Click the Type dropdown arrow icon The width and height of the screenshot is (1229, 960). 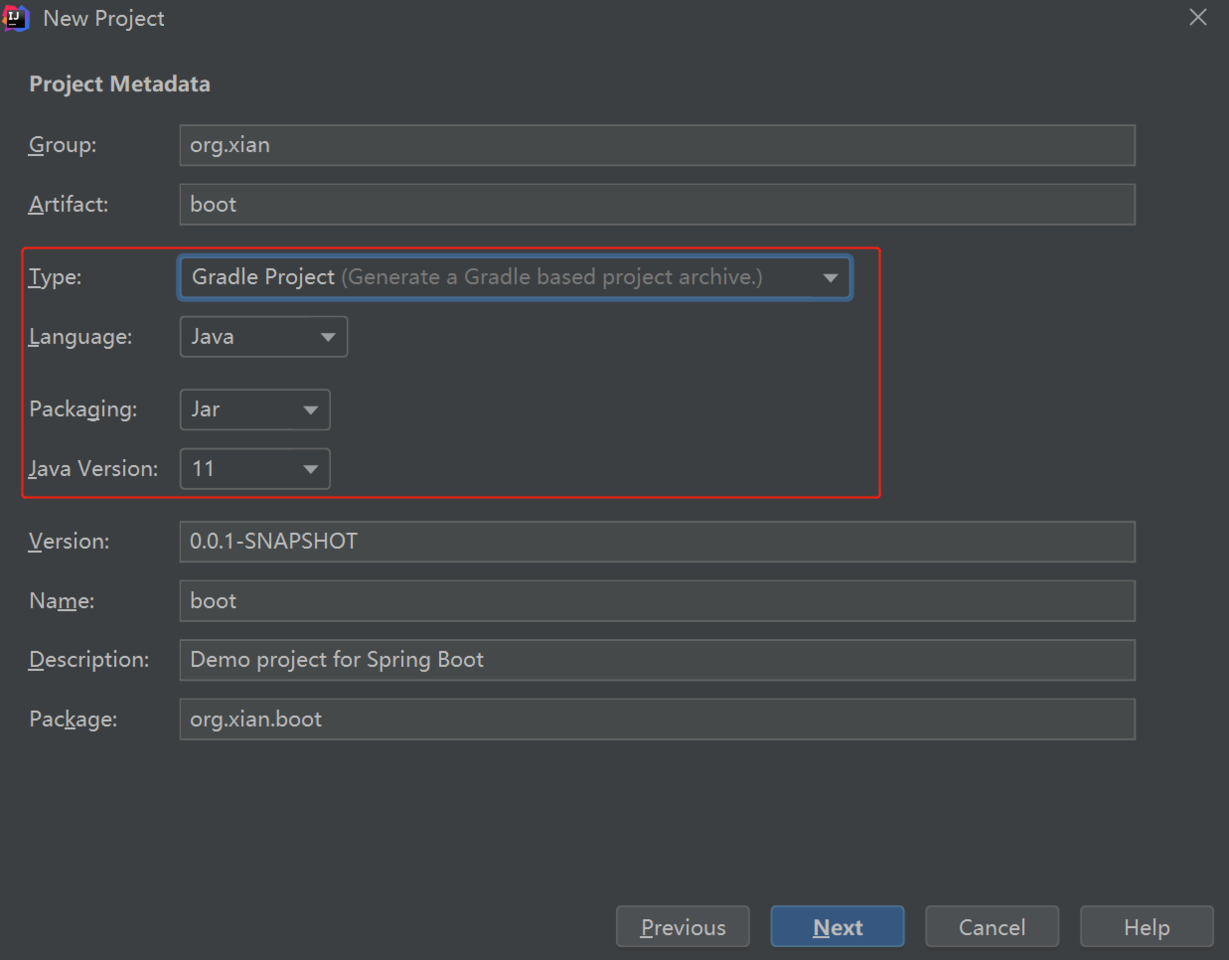tap(830, 278)
